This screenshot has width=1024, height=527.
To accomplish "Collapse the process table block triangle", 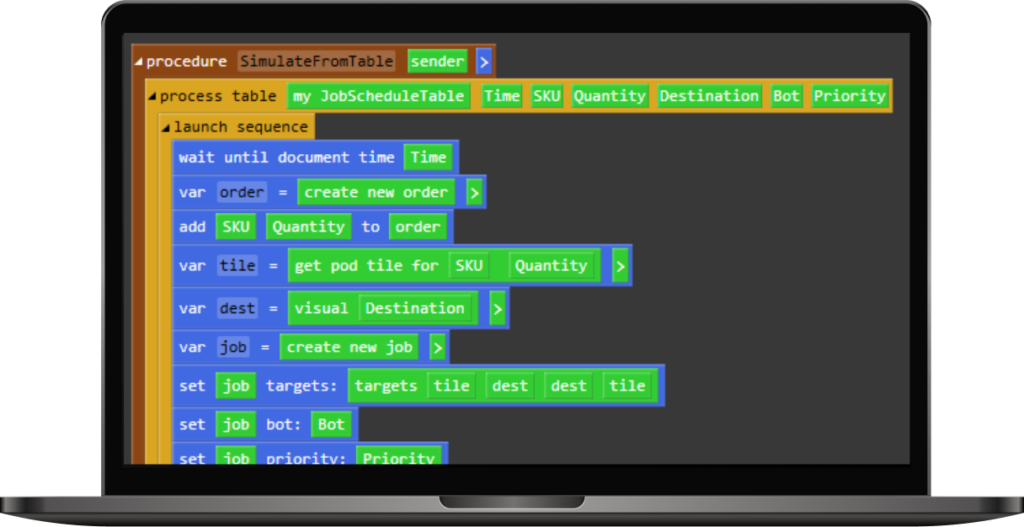I will [x=152, y=97].
